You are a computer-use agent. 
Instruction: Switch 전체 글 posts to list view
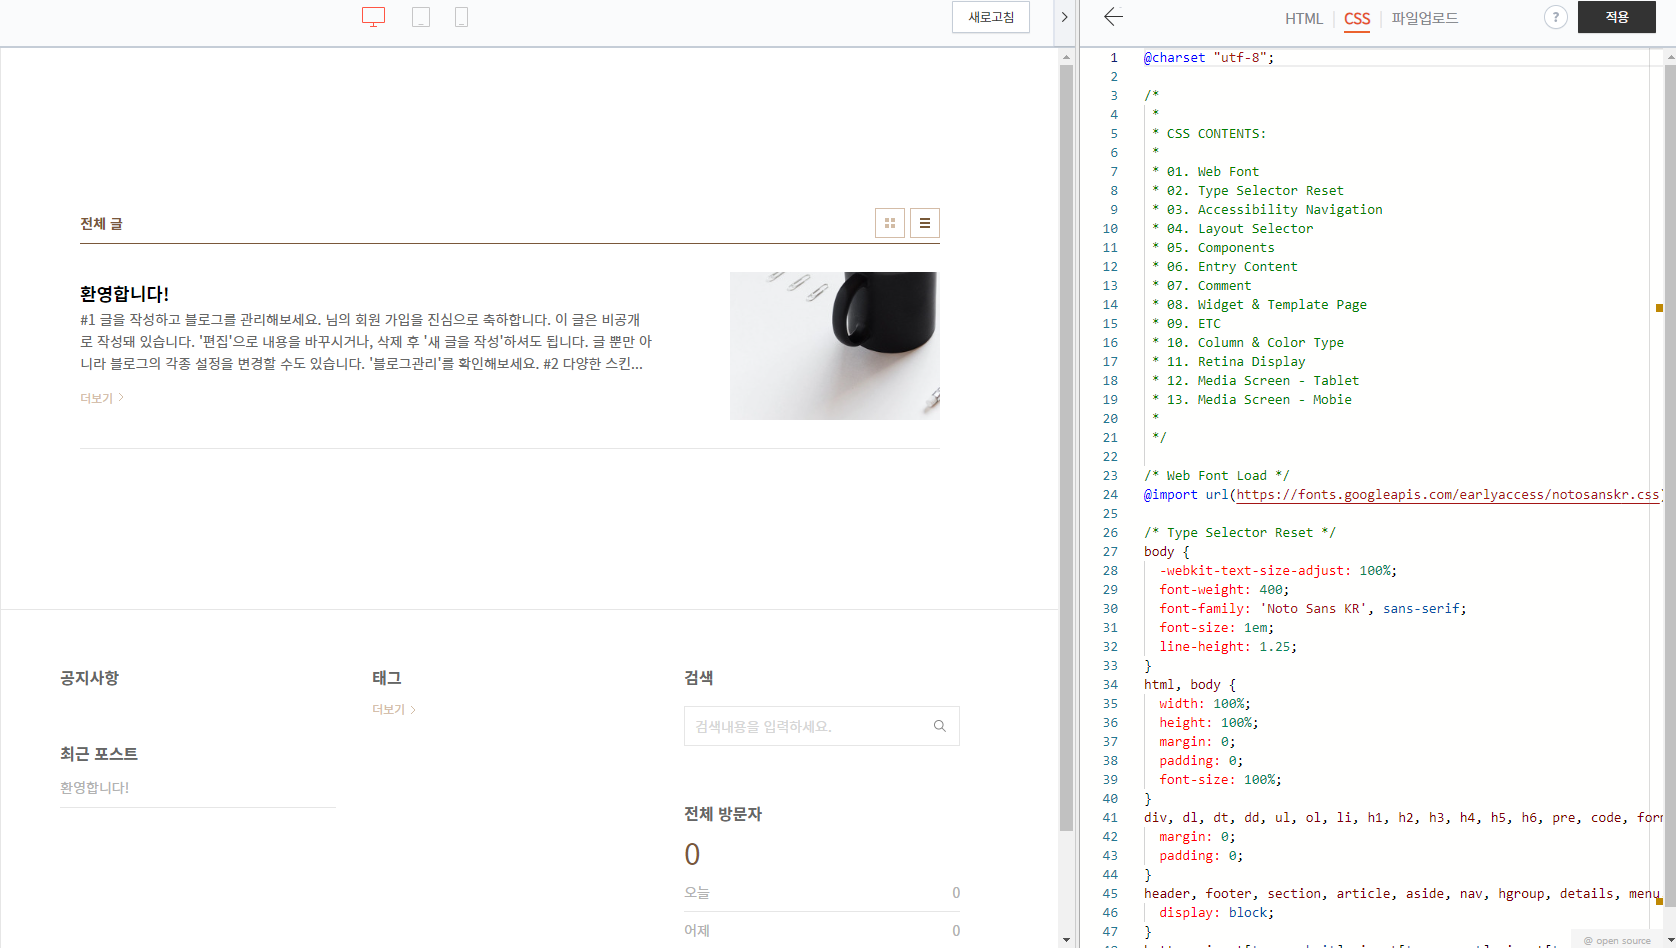[924, 222]
